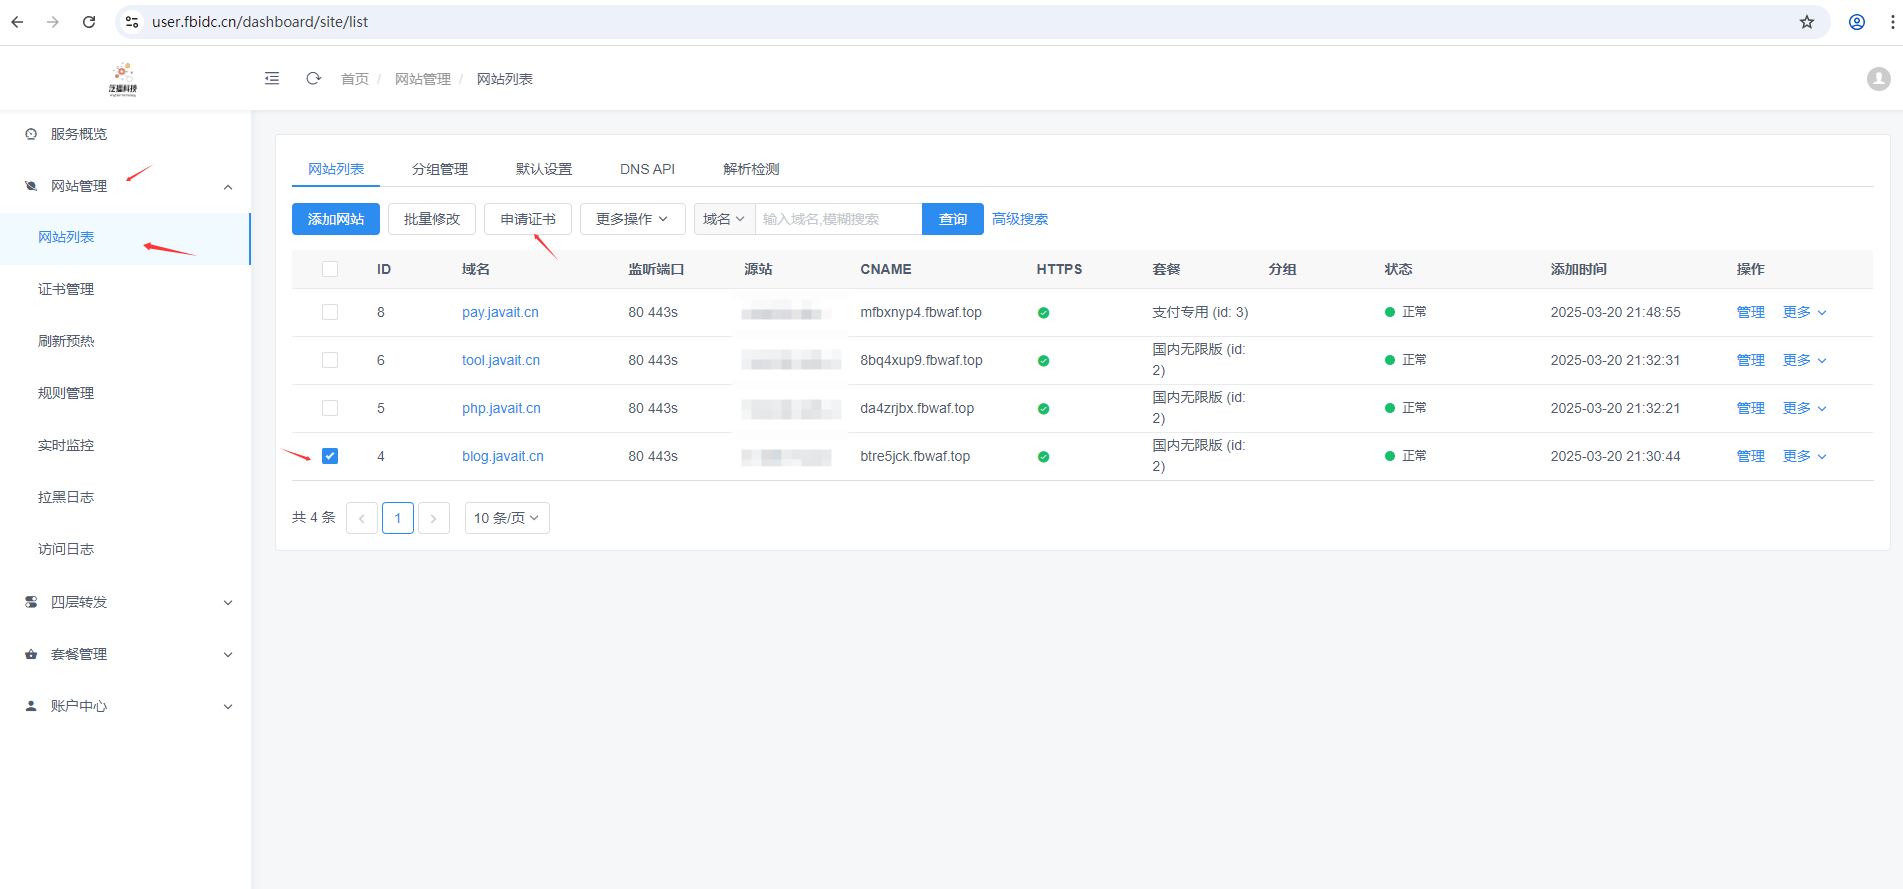
Task: Go to previous page arrow in pagination
Action: (x=362, y=518)
